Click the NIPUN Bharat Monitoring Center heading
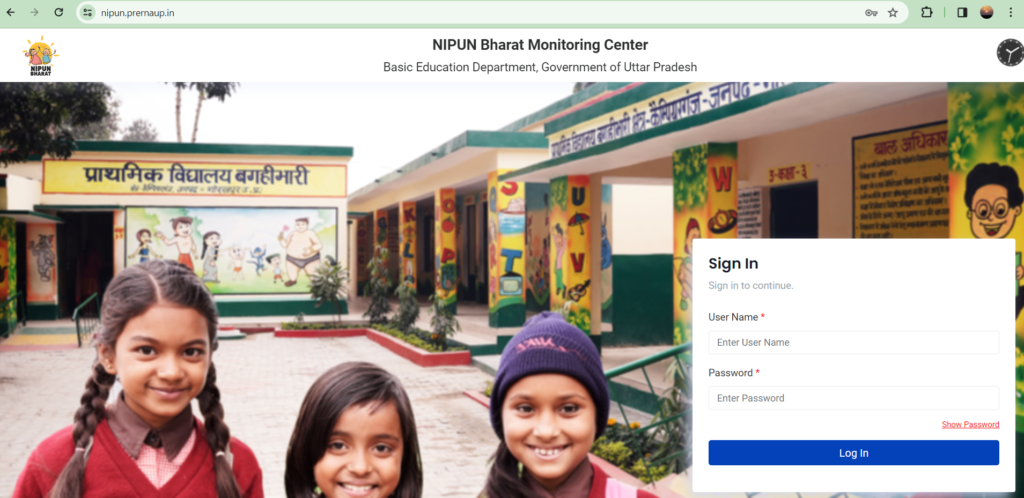The image size is (1024, 498). [x=540, y=45]
